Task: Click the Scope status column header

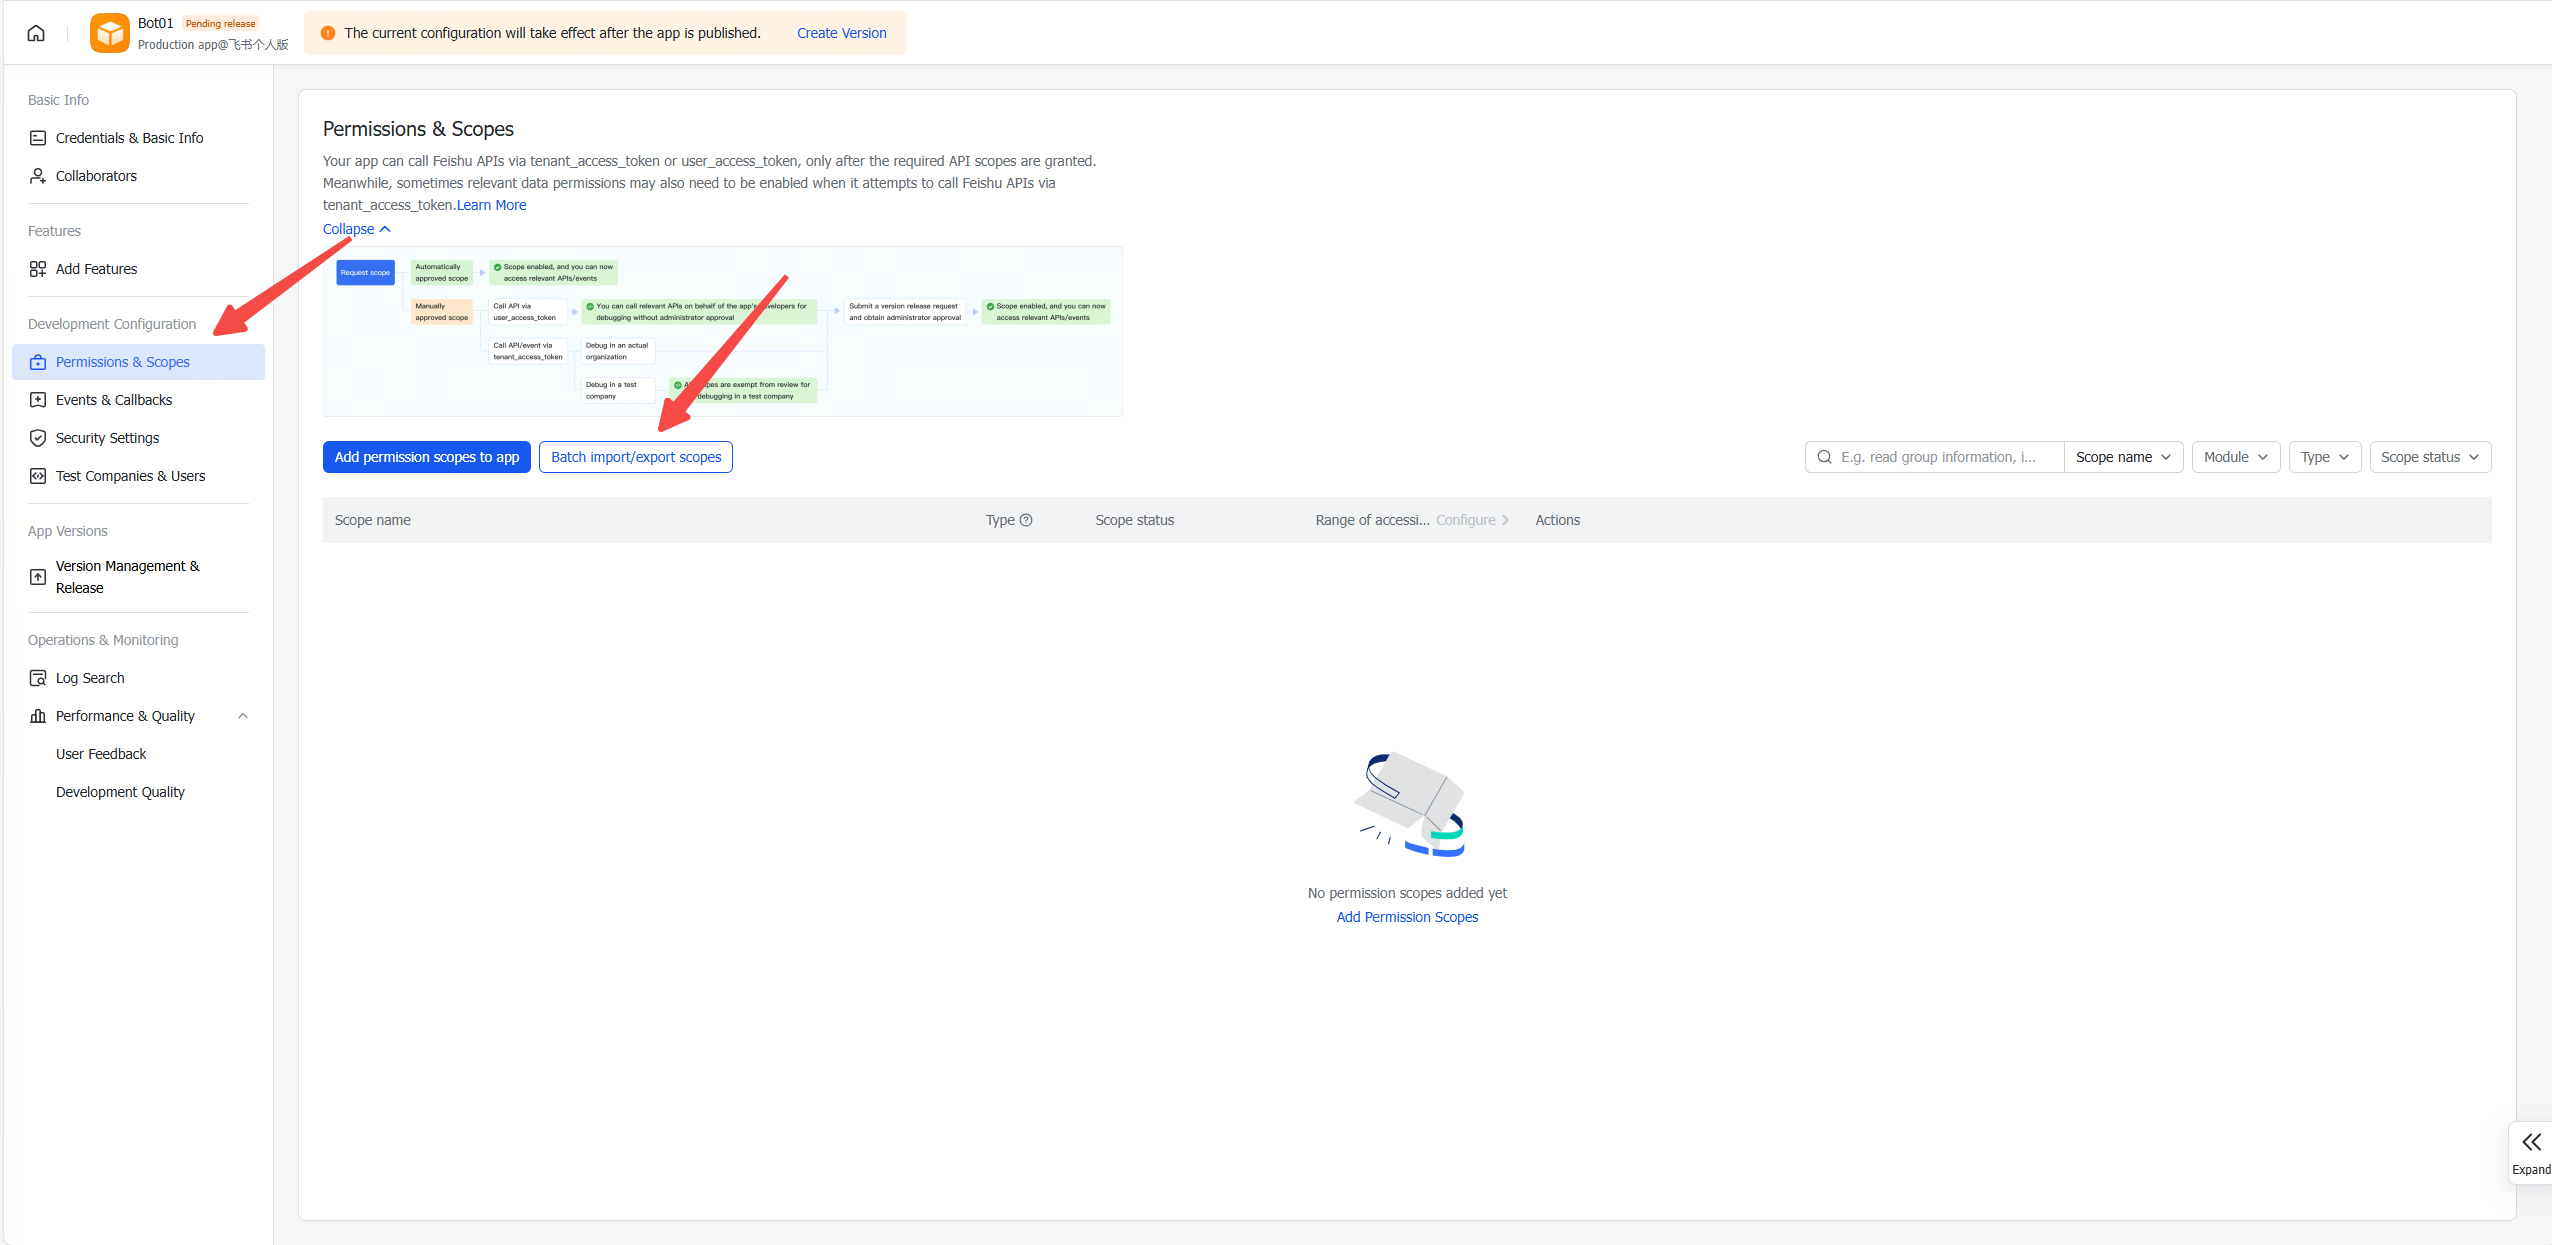Action: 1135,520
